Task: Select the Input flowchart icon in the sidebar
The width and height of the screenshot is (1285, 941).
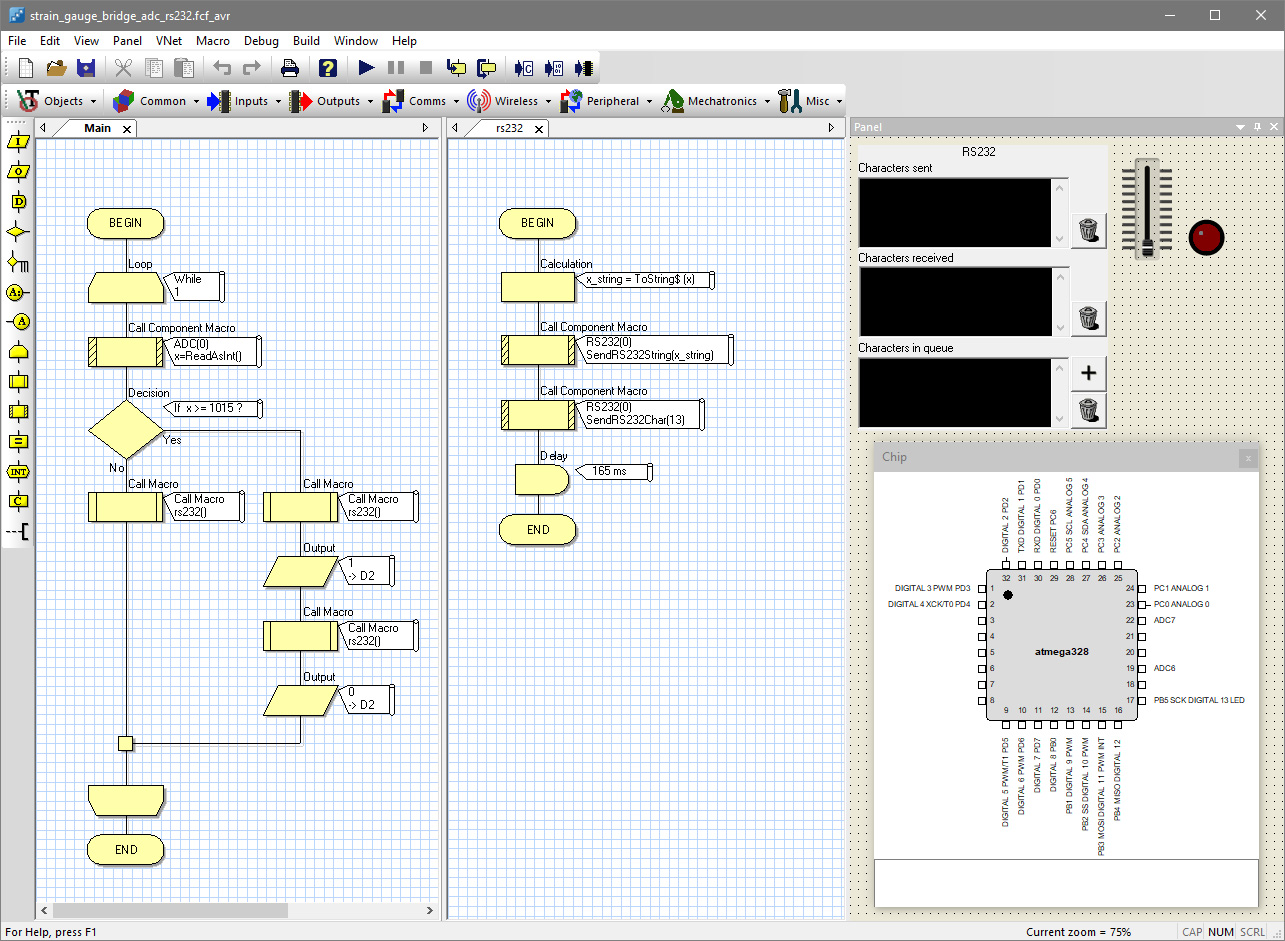Action: click(18, 142)
